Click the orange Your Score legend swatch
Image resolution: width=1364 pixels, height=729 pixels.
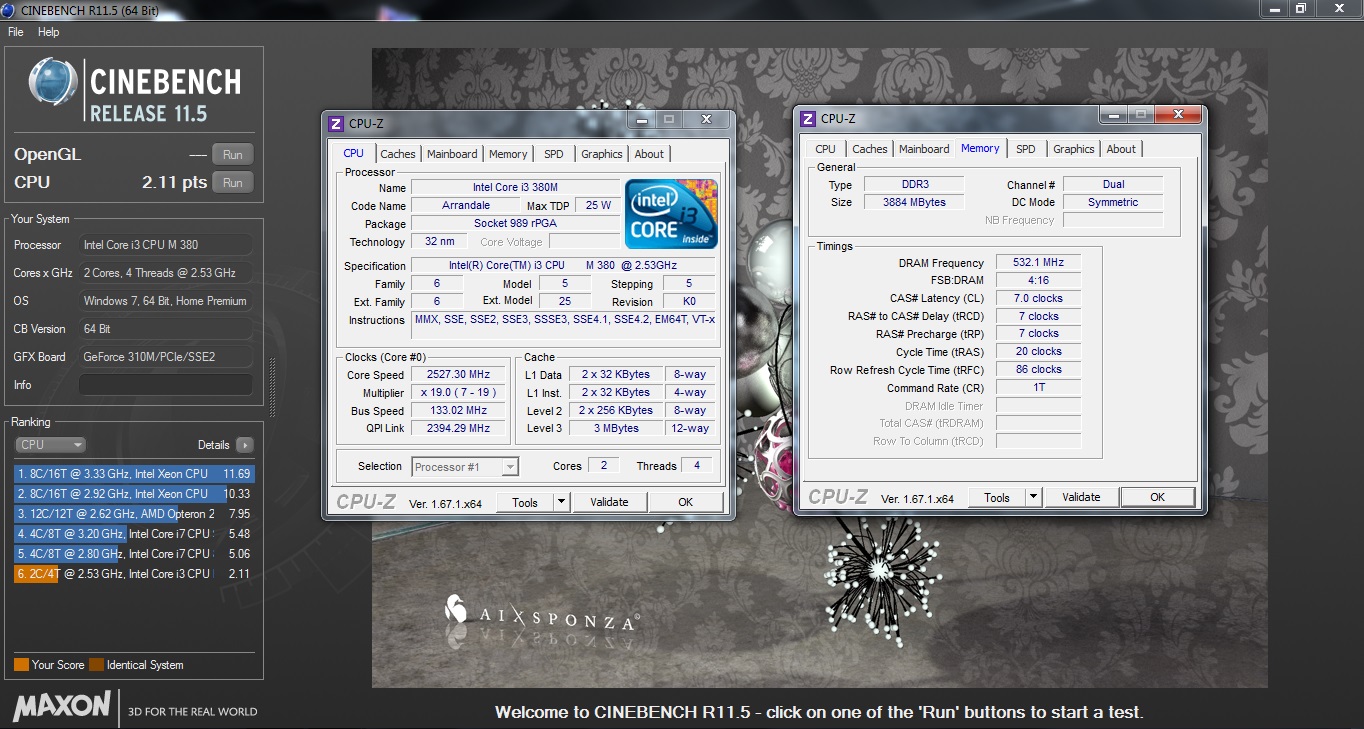(21, 665)
